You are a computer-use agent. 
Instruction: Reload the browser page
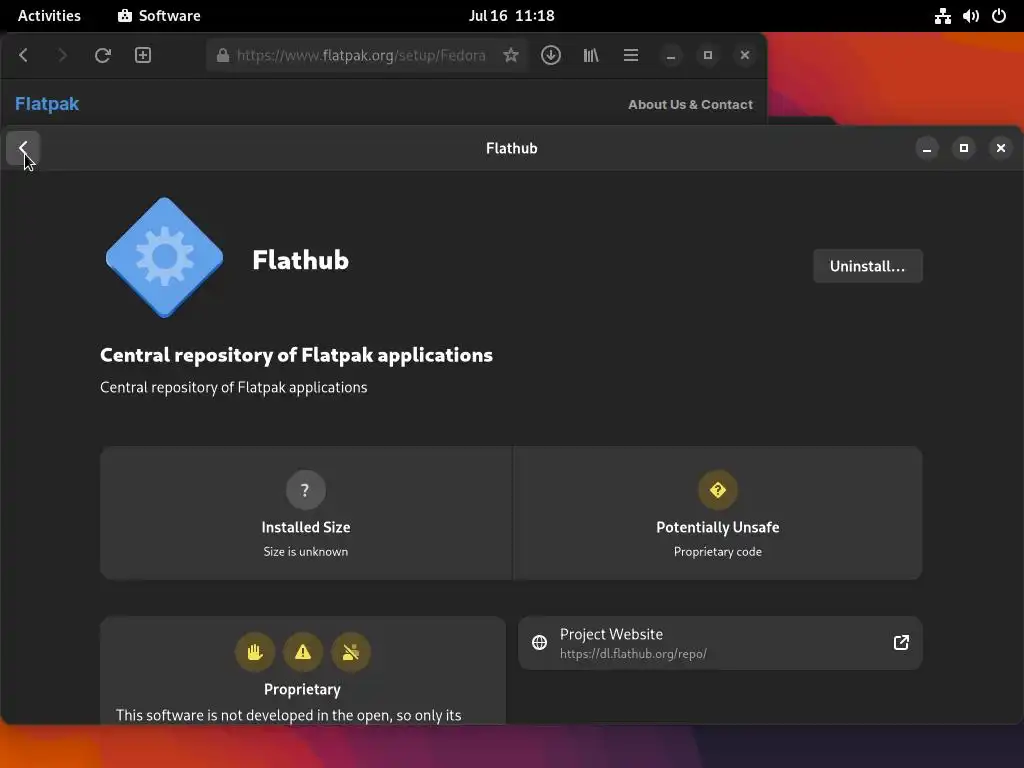(102, 56)
